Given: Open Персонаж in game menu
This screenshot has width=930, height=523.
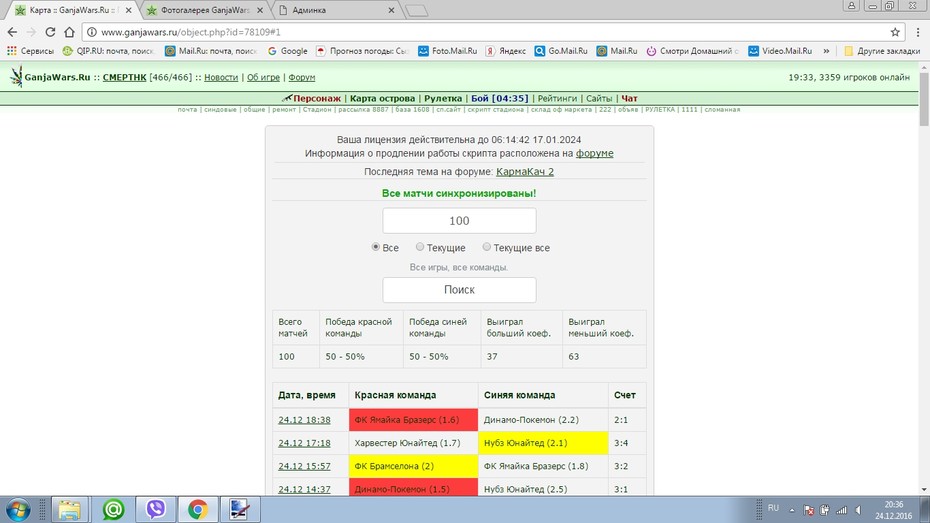Looking at the screenshot, I should [x=317, y=98].
